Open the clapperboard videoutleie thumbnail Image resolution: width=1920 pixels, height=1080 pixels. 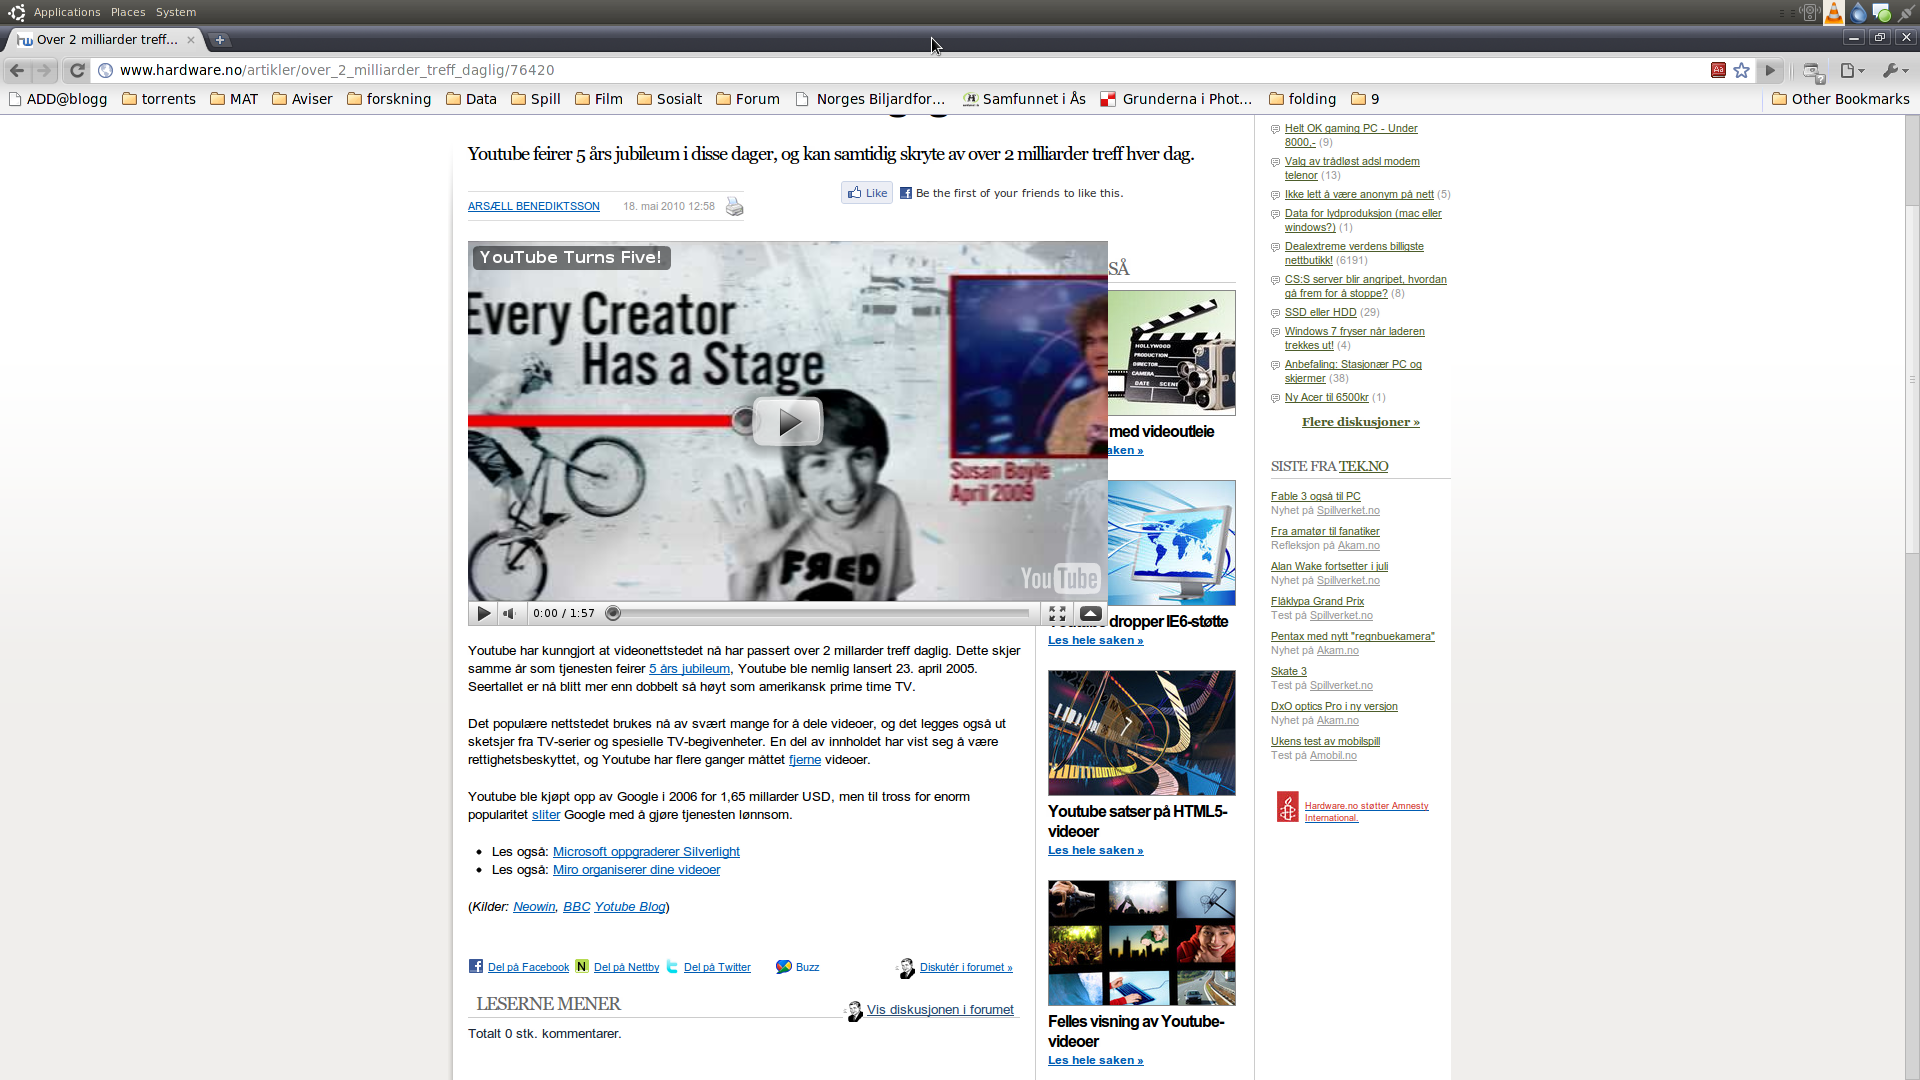coord(1172,353)
